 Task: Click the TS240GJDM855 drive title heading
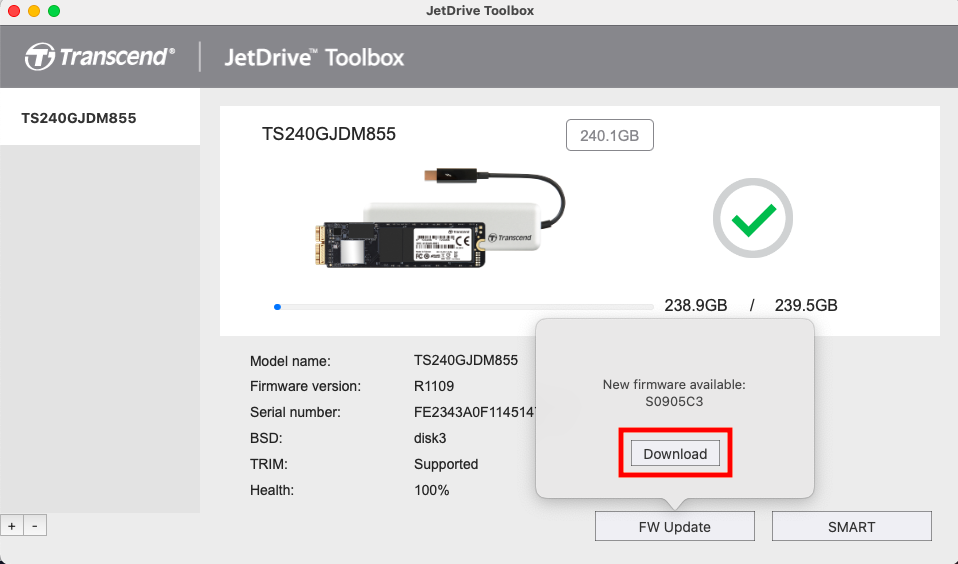329,134
